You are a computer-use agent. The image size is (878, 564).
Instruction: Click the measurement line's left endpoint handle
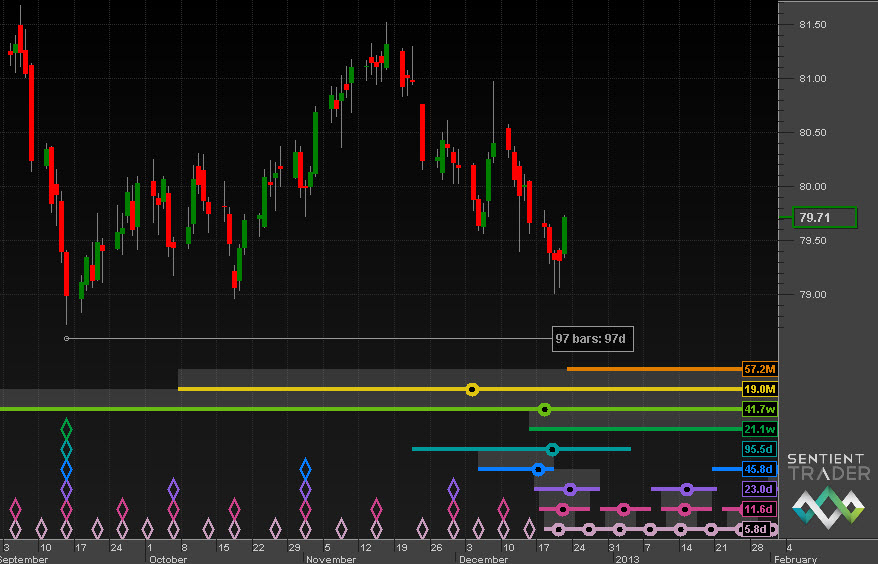[x=66, y=338]
